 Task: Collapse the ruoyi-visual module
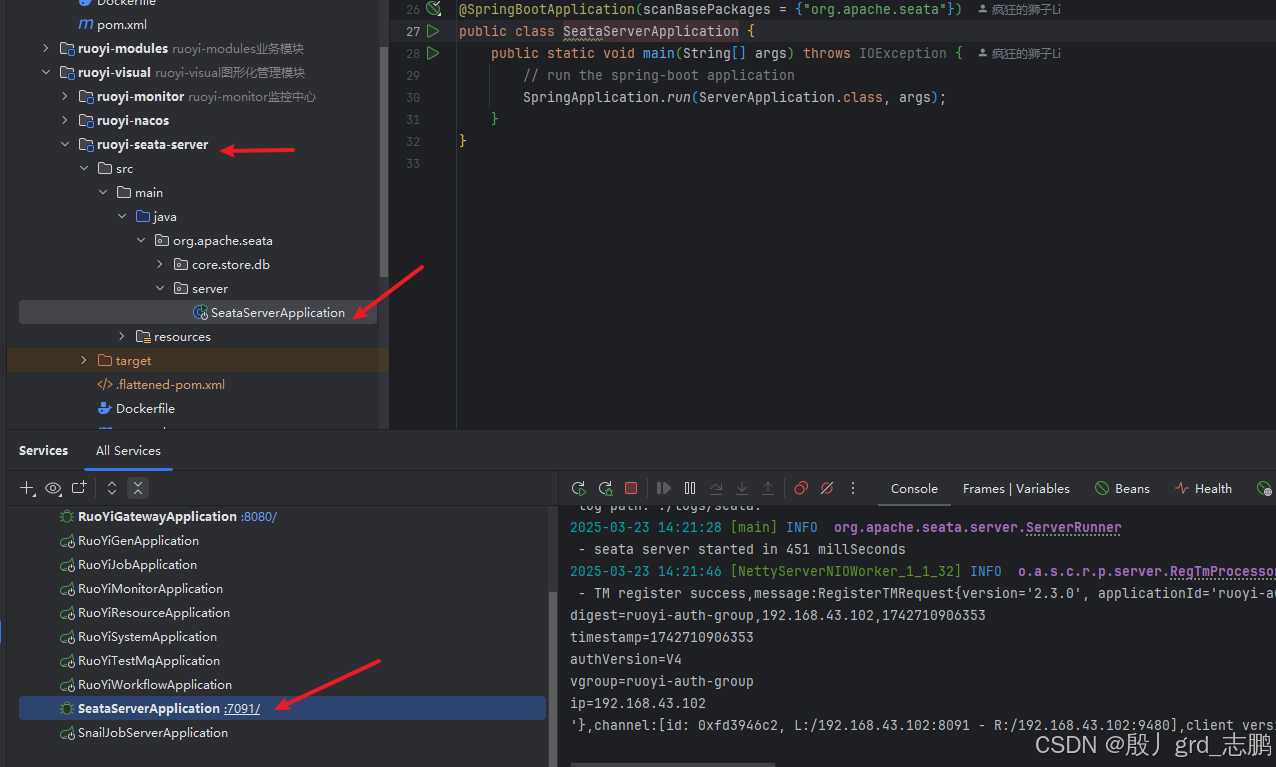tap(46, 72)
